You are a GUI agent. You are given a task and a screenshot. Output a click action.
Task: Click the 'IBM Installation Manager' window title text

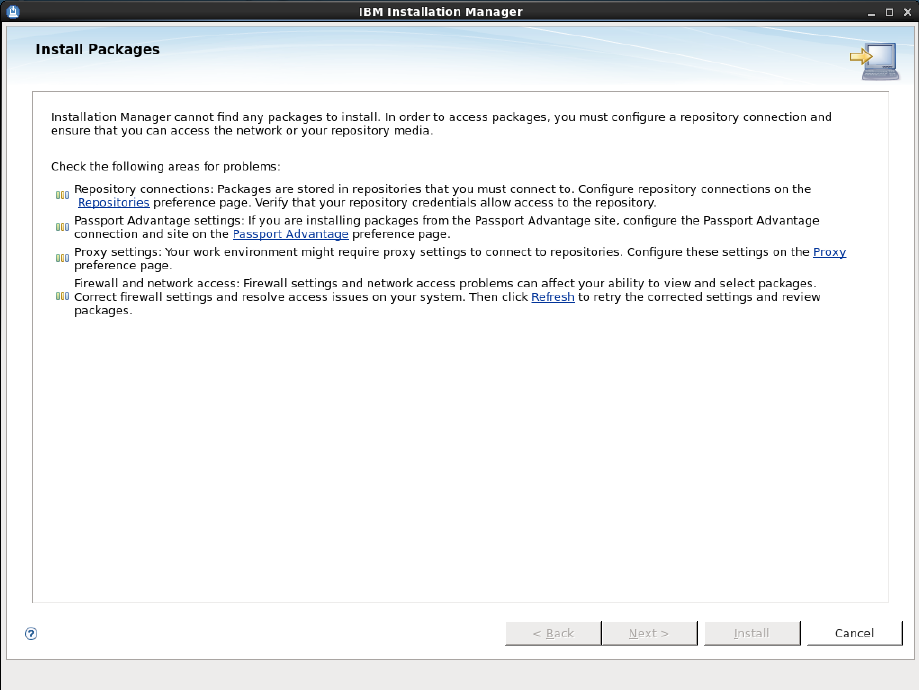pos(441,12)
